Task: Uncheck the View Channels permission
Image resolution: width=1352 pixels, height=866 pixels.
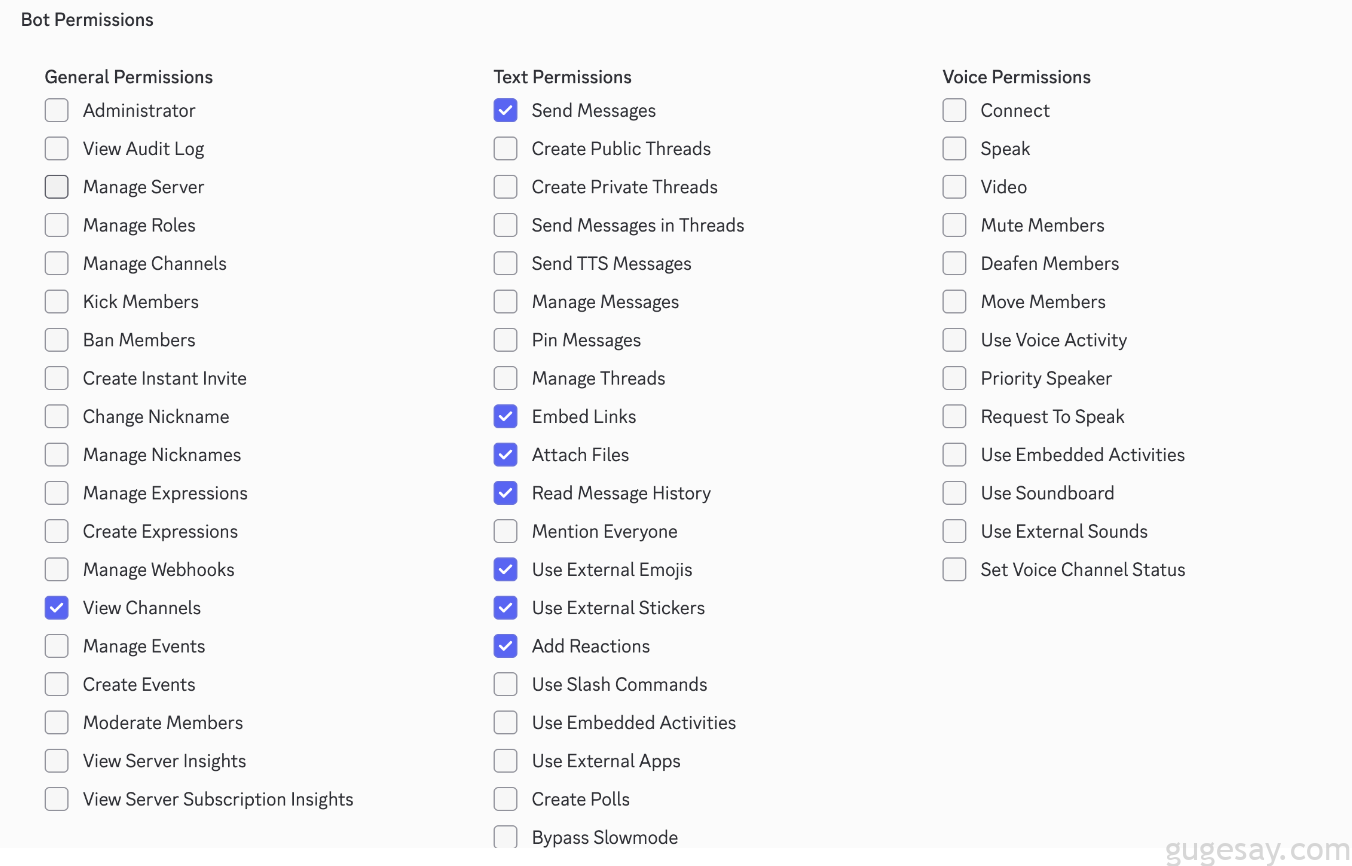Action: coord(57,608)
